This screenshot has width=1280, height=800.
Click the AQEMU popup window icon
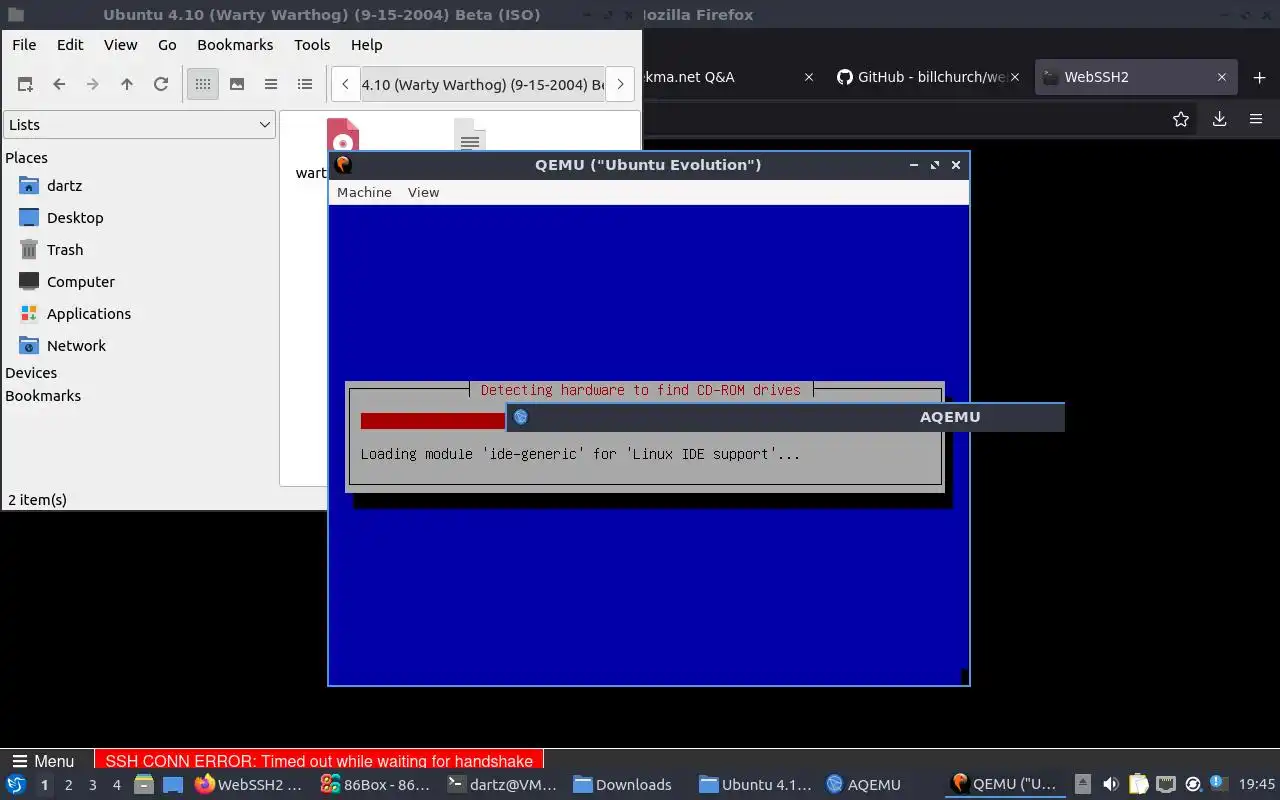[x=520, y=417]
